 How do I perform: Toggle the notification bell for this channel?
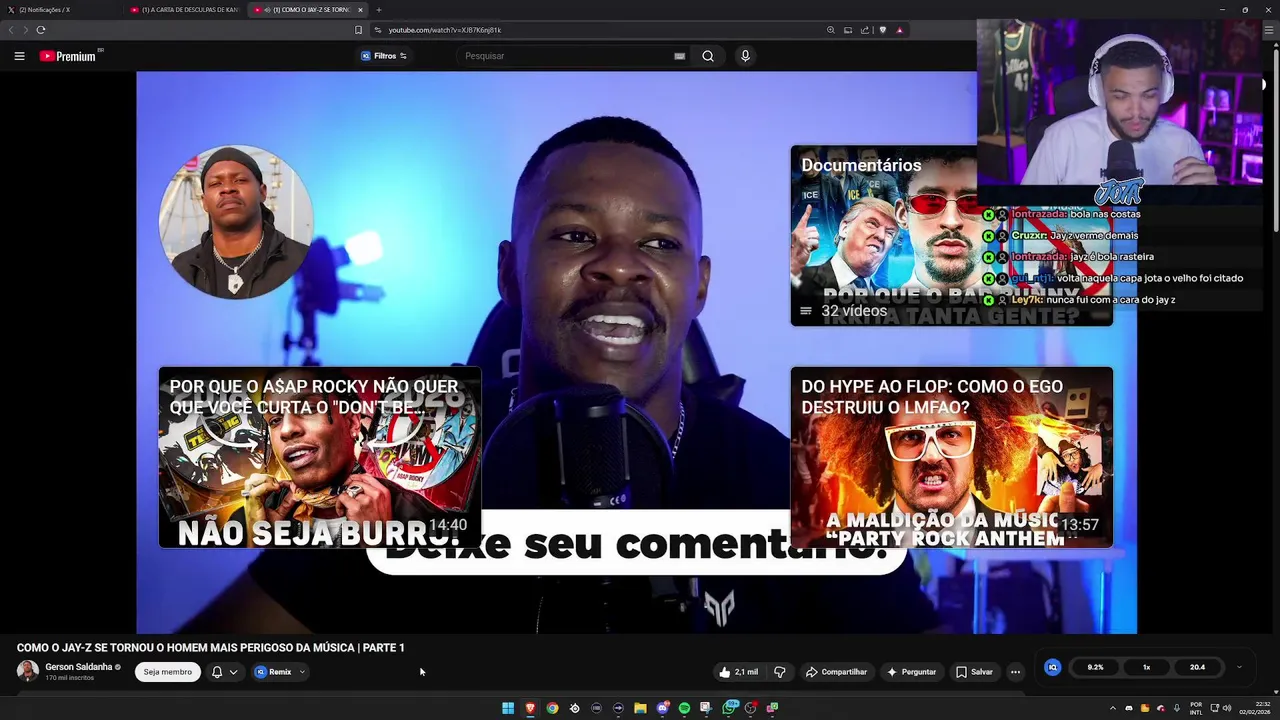tap(217, 672)
